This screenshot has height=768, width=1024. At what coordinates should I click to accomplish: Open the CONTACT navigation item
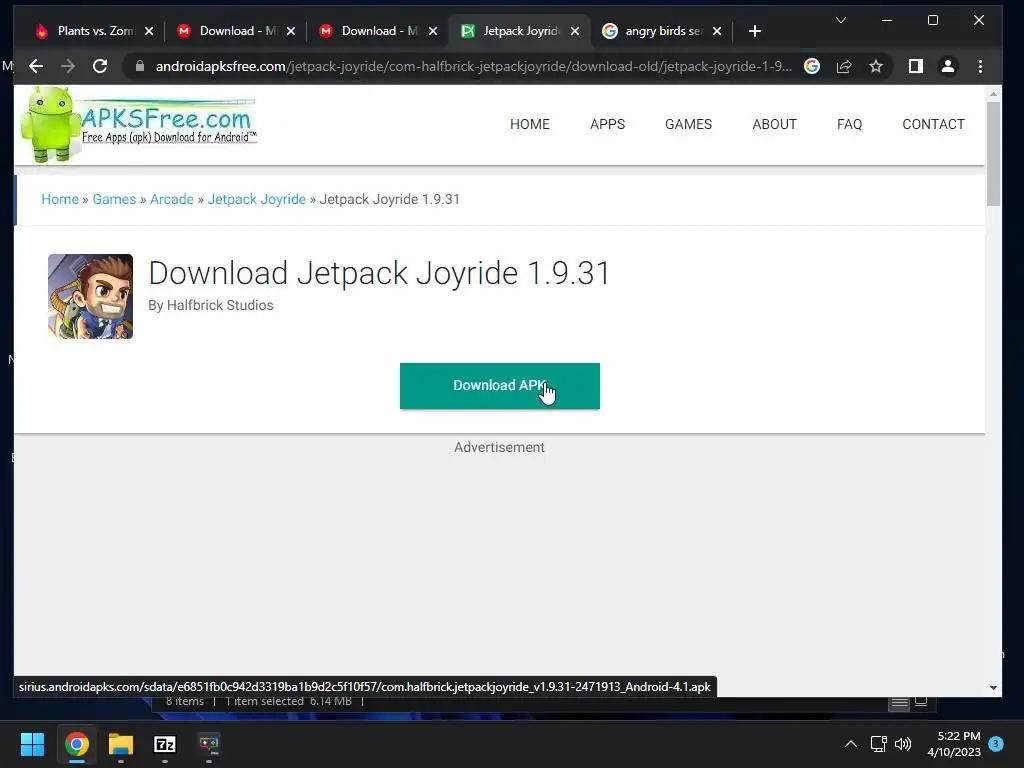(x=933, y=124)
